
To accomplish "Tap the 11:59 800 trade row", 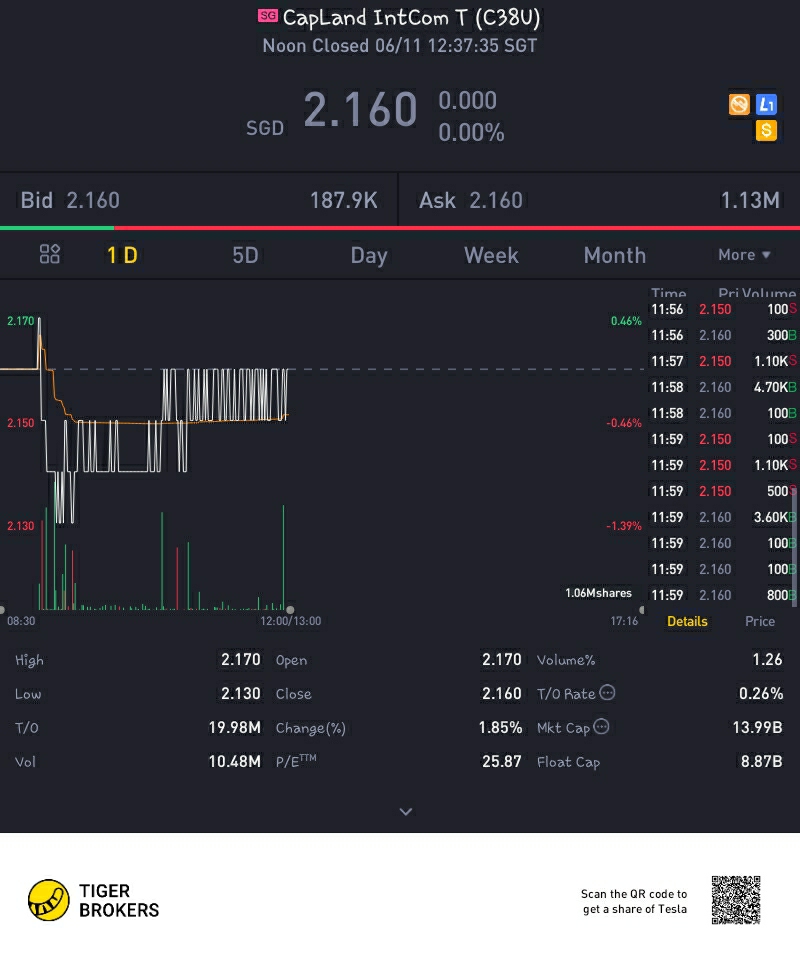I will 723,595.
